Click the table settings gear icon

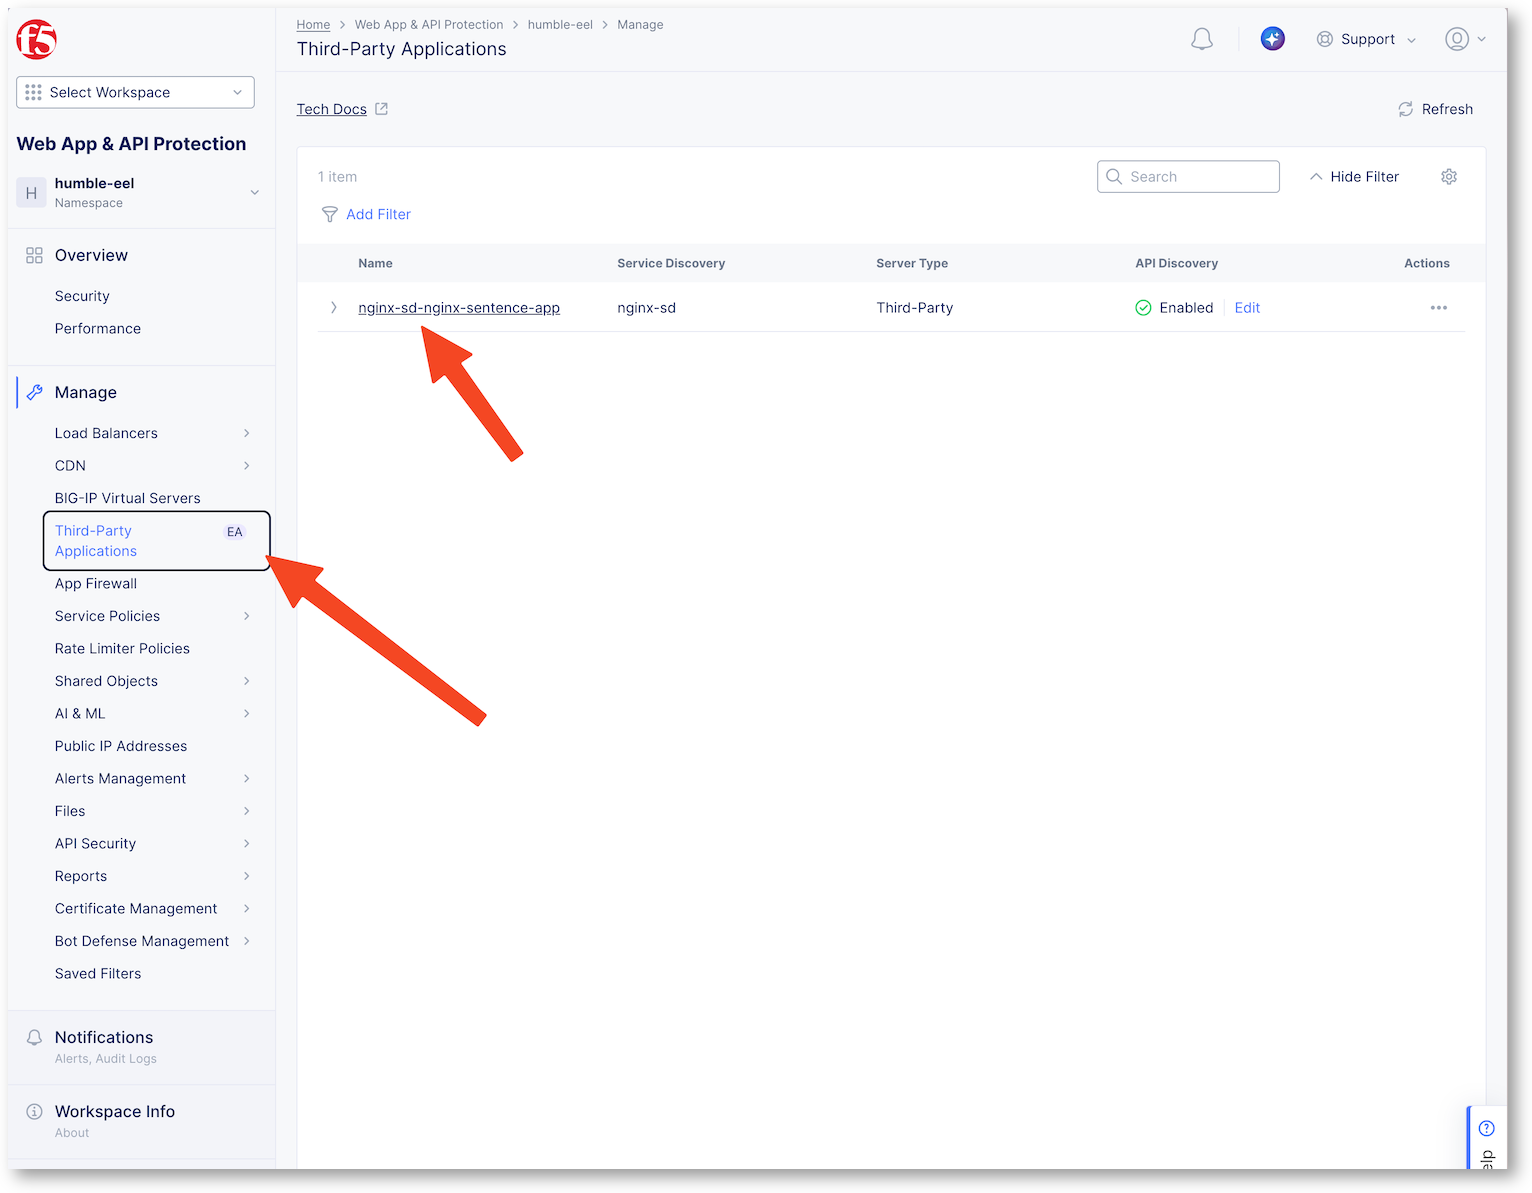(1449, 177)
